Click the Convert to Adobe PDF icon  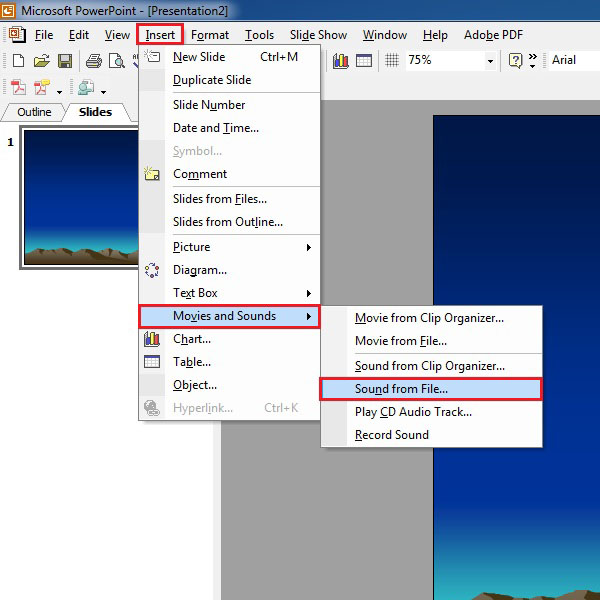tap(18, 87)
